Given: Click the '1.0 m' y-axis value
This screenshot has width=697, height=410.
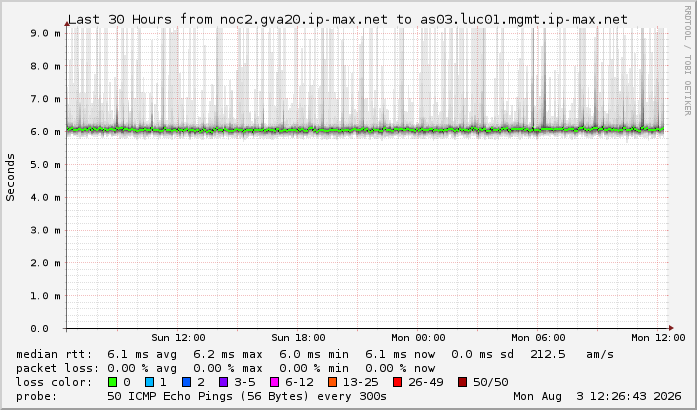Looking at the screenshot, I should (45, 296).
